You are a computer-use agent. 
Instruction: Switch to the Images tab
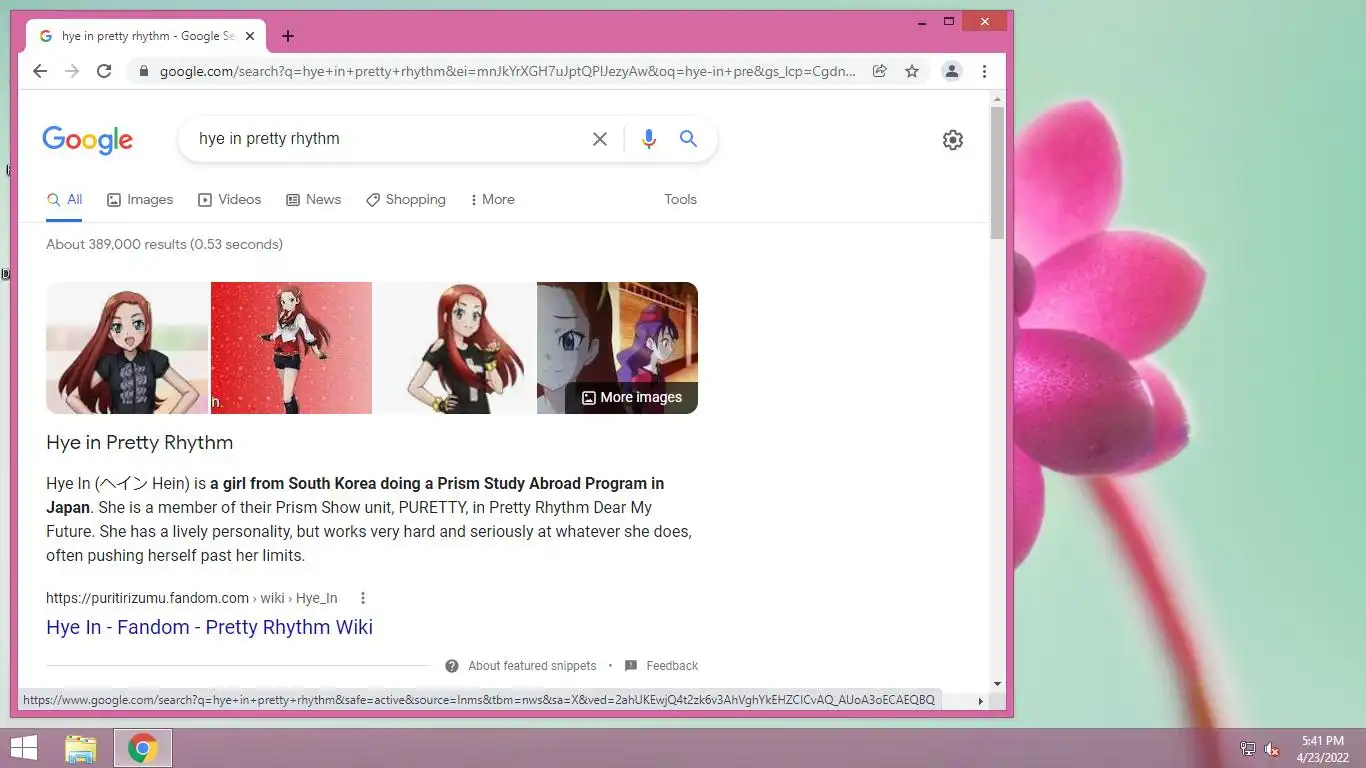coord(140,199)
